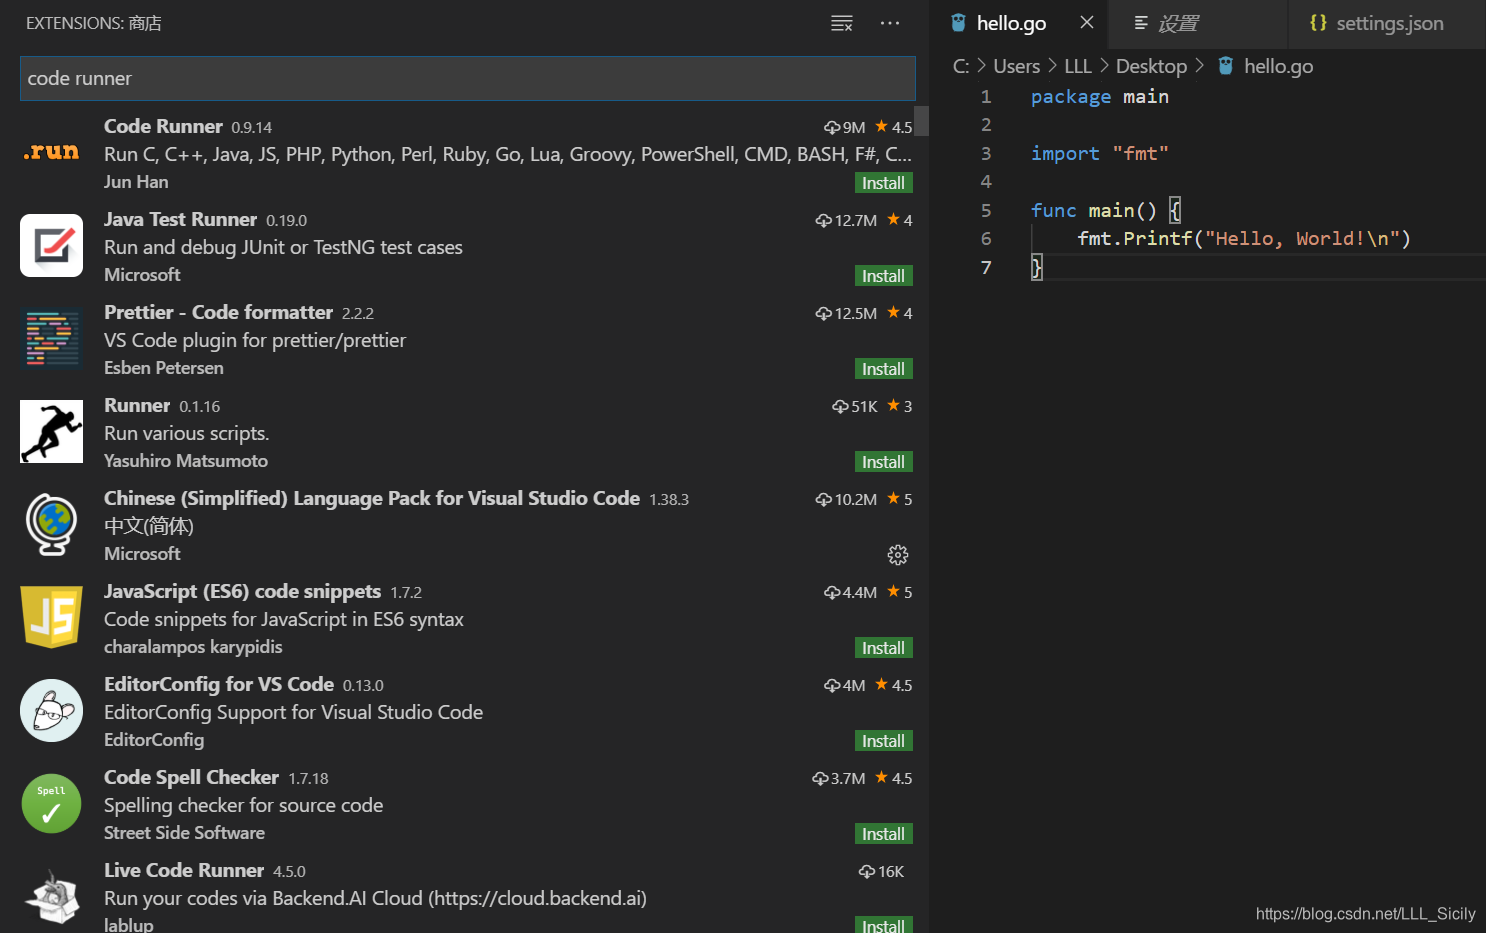Click the Code Spell Checker green icon
The image size is (1486, 933).
tap(51, 803)
